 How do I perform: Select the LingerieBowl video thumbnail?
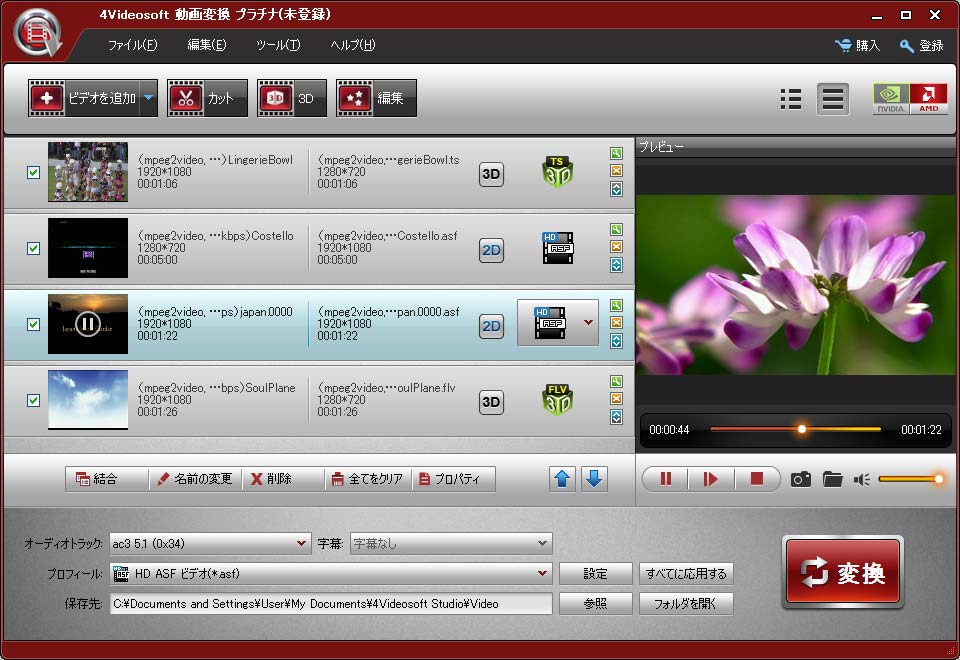point(88,172)
